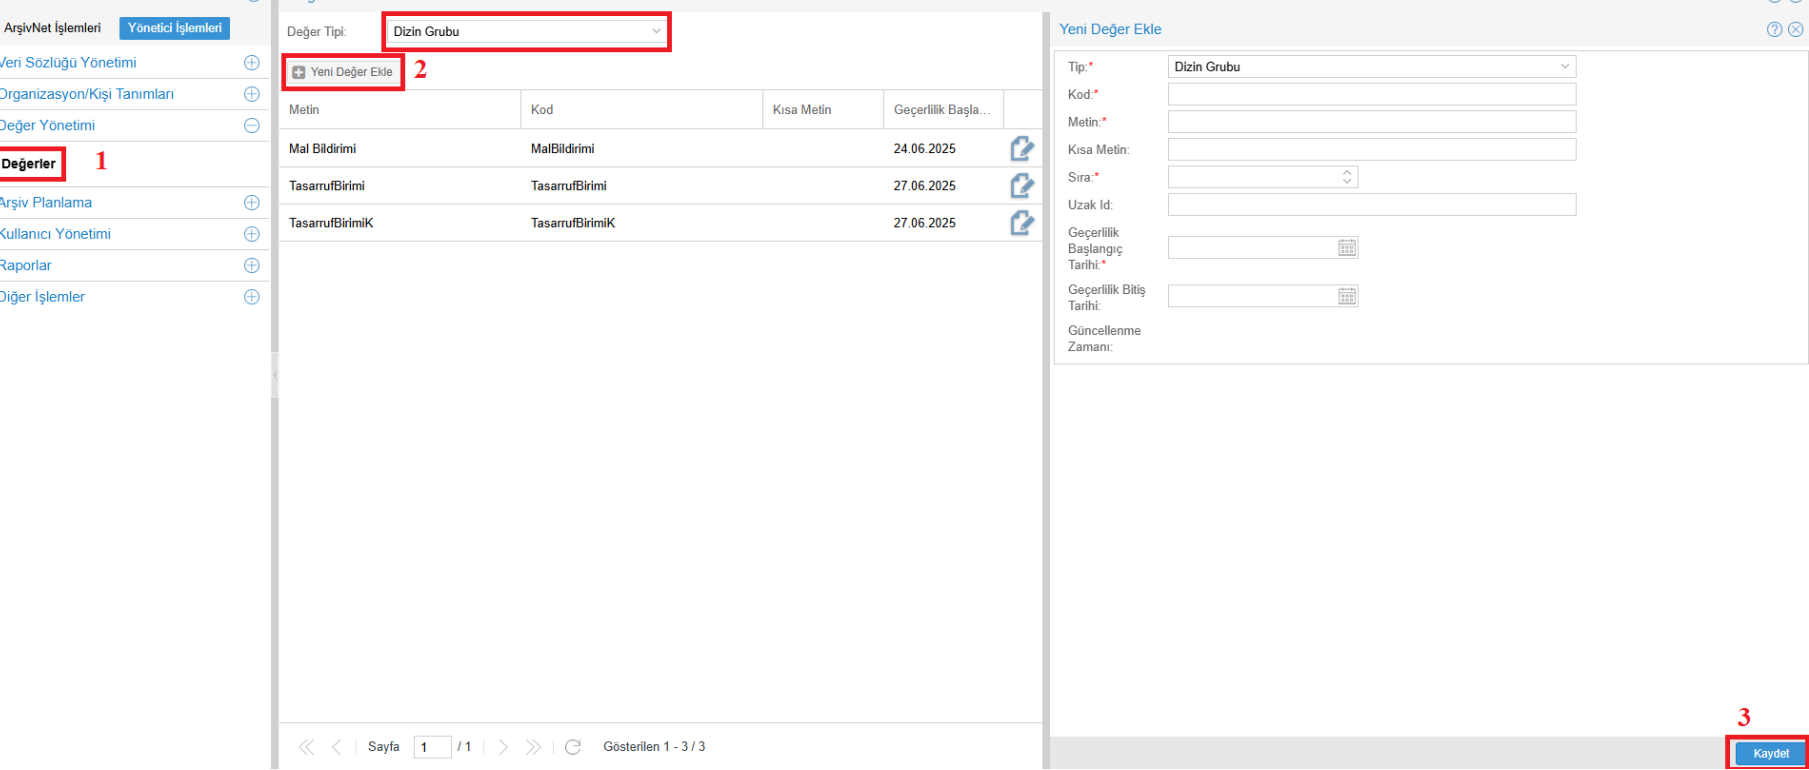
Task: Click the Sıra spinner arrows
Action: coord(1347,177)
